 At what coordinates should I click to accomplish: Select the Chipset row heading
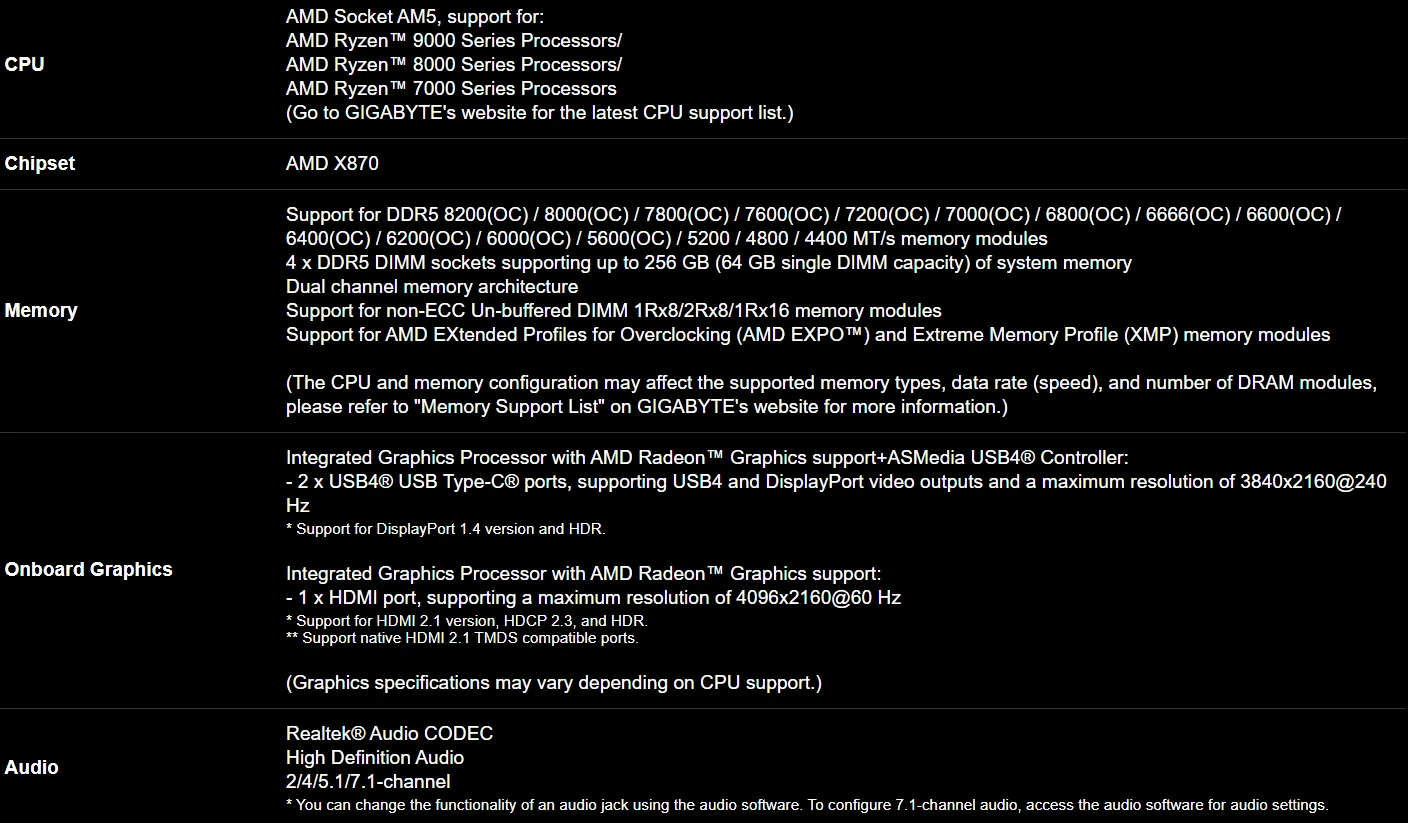click(x=39, y=163)
